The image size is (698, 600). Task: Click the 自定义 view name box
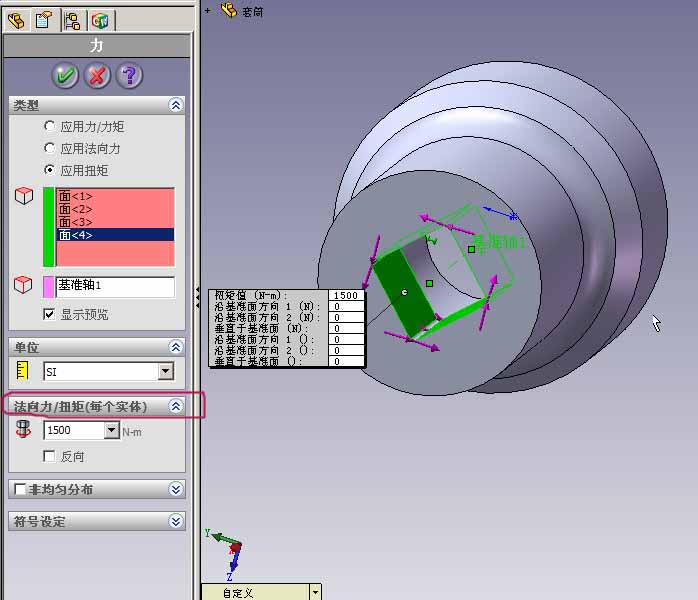(x=256, y=593)
